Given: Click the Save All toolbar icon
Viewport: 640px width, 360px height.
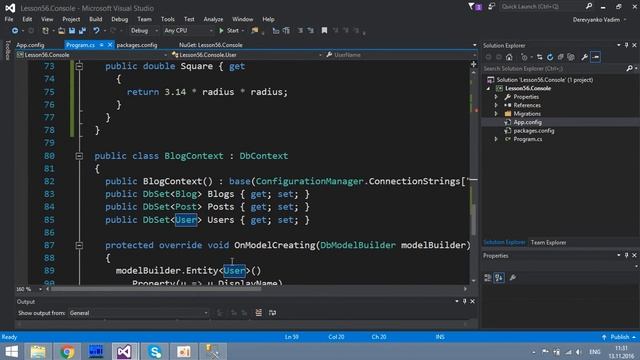Looking at the screenshot, I should coord(83,31).
